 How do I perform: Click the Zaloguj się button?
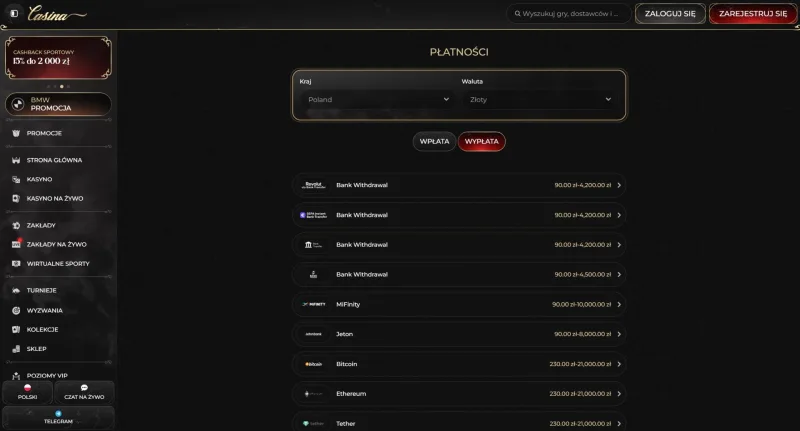coord(670,14)
